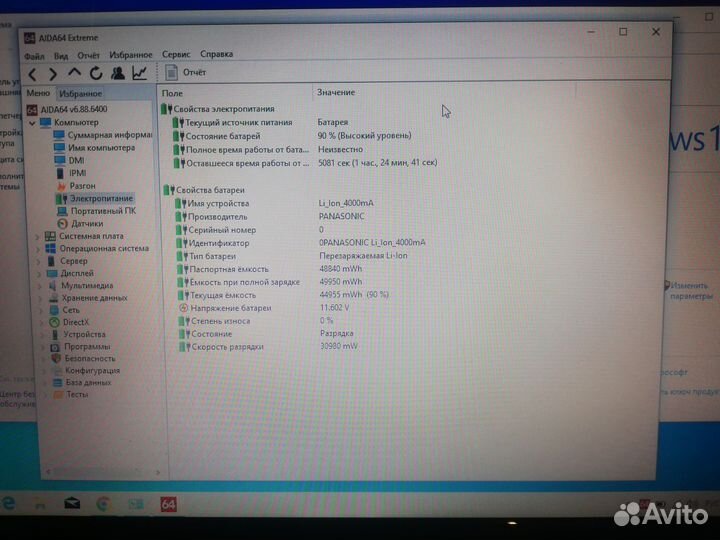The image size is (720, 540).
Task: Click the DirectX Xbox icon
Action: point(54,322)
